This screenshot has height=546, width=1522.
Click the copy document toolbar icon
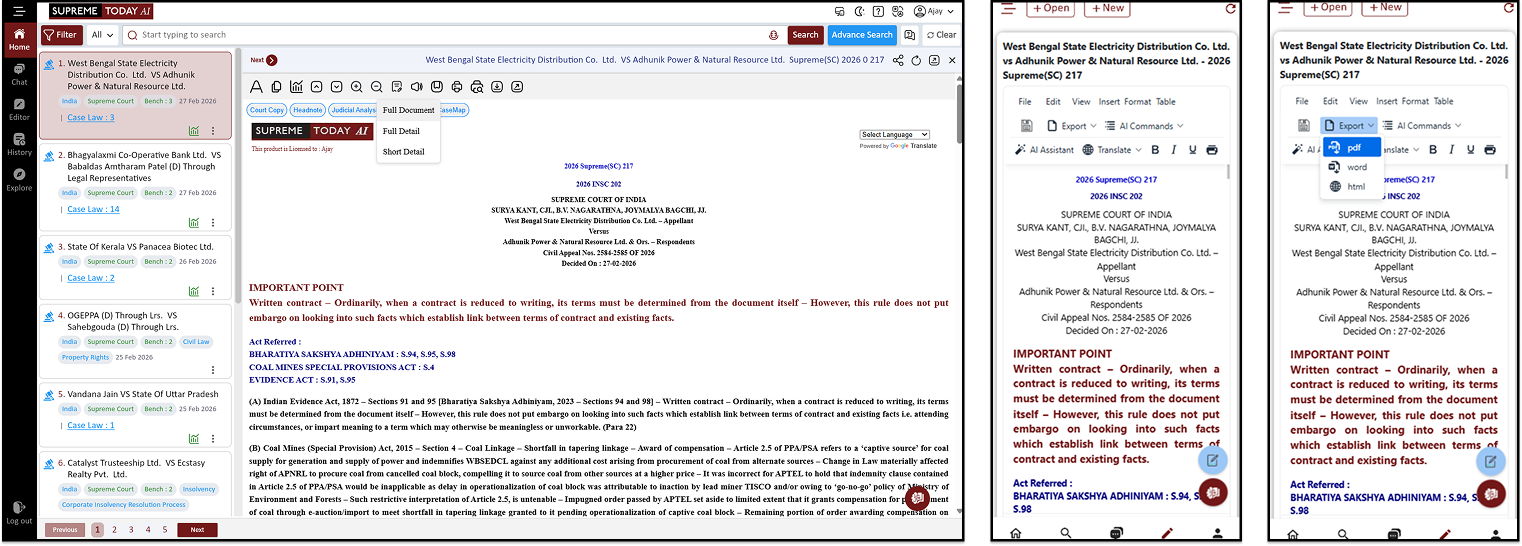(x=276, y=87)
